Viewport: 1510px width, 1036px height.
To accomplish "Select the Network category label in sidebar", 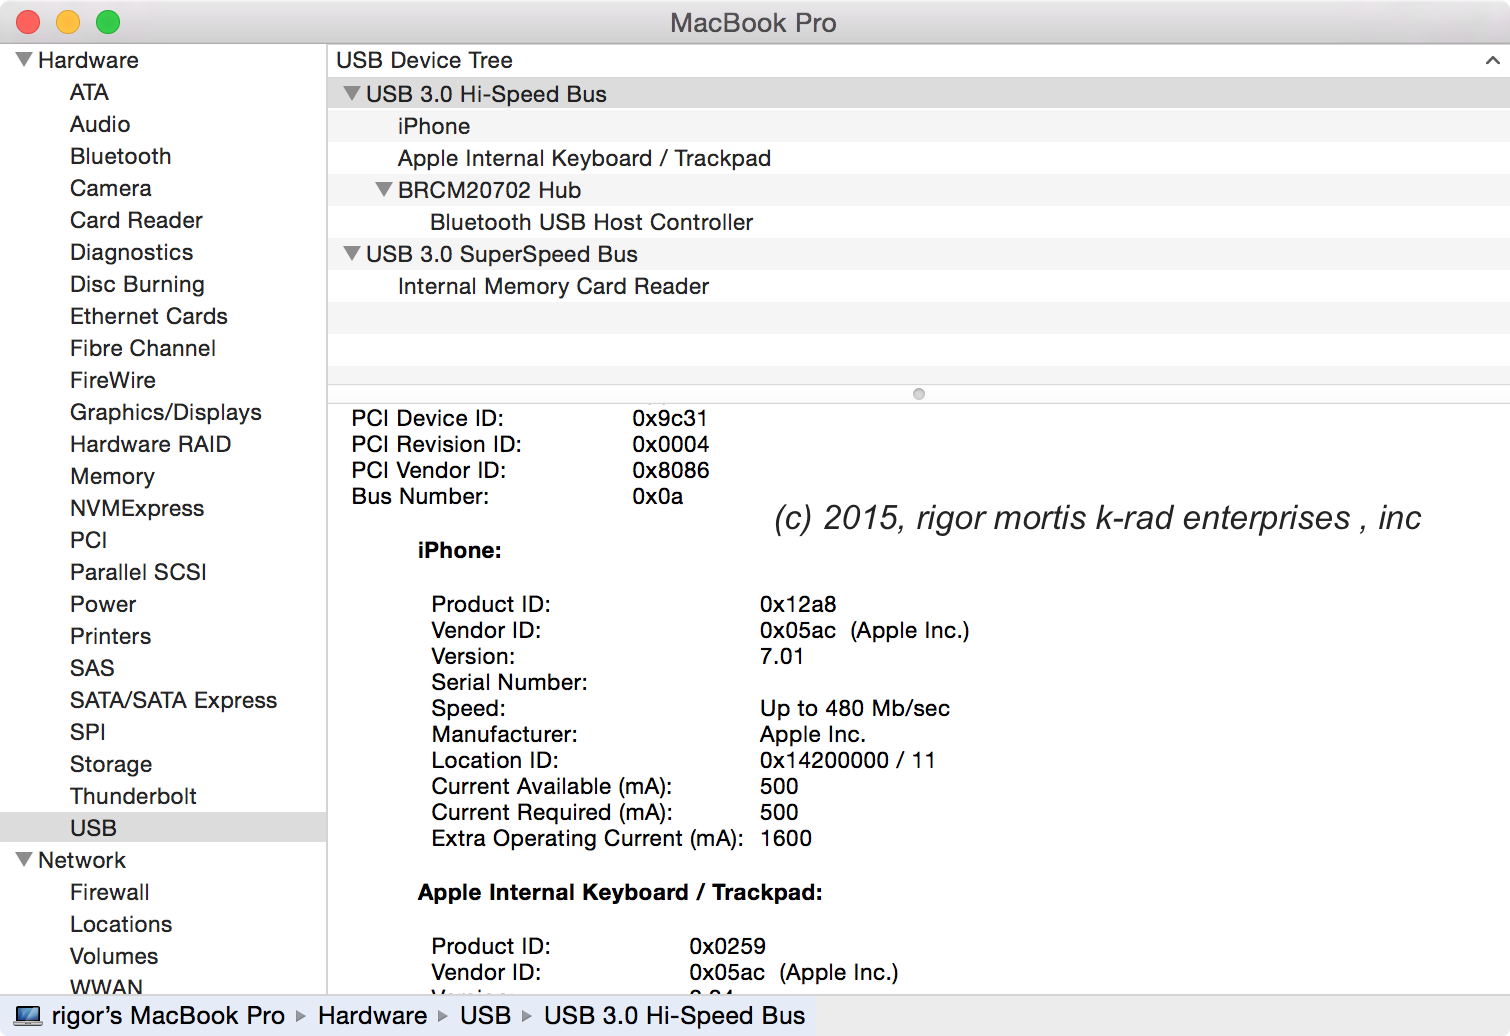I will click(82, 860).
